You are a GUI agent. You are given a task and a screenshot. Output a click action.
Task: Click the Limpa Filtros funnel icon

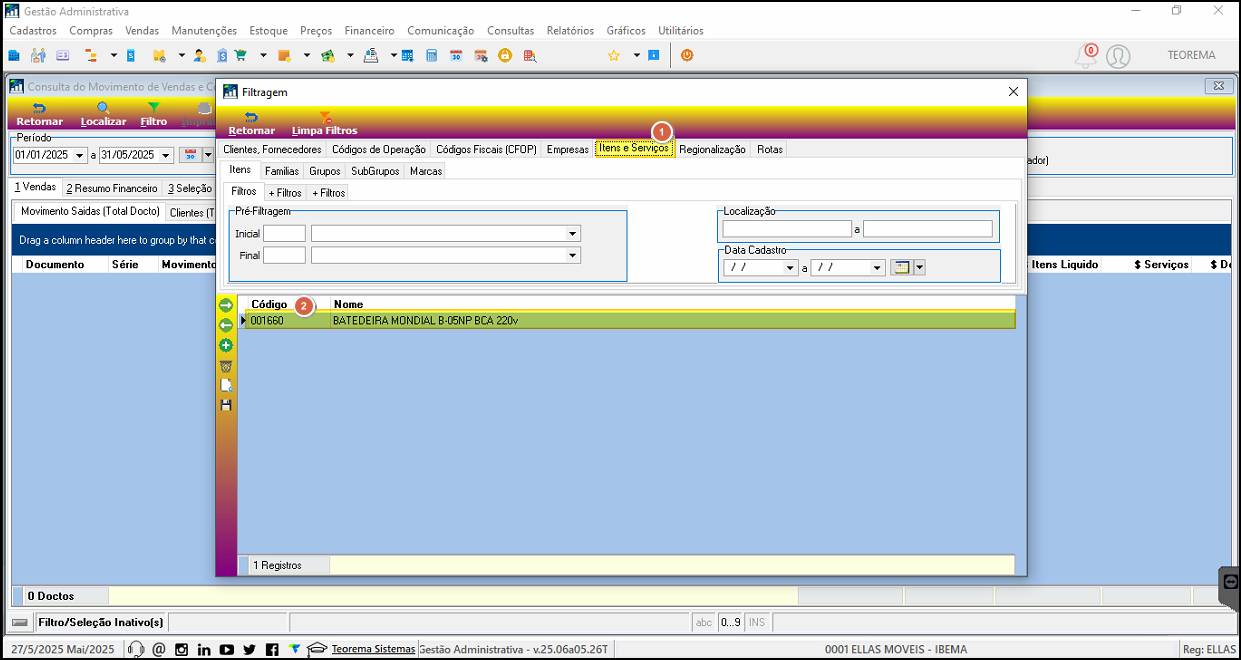(x=325, y=117)
